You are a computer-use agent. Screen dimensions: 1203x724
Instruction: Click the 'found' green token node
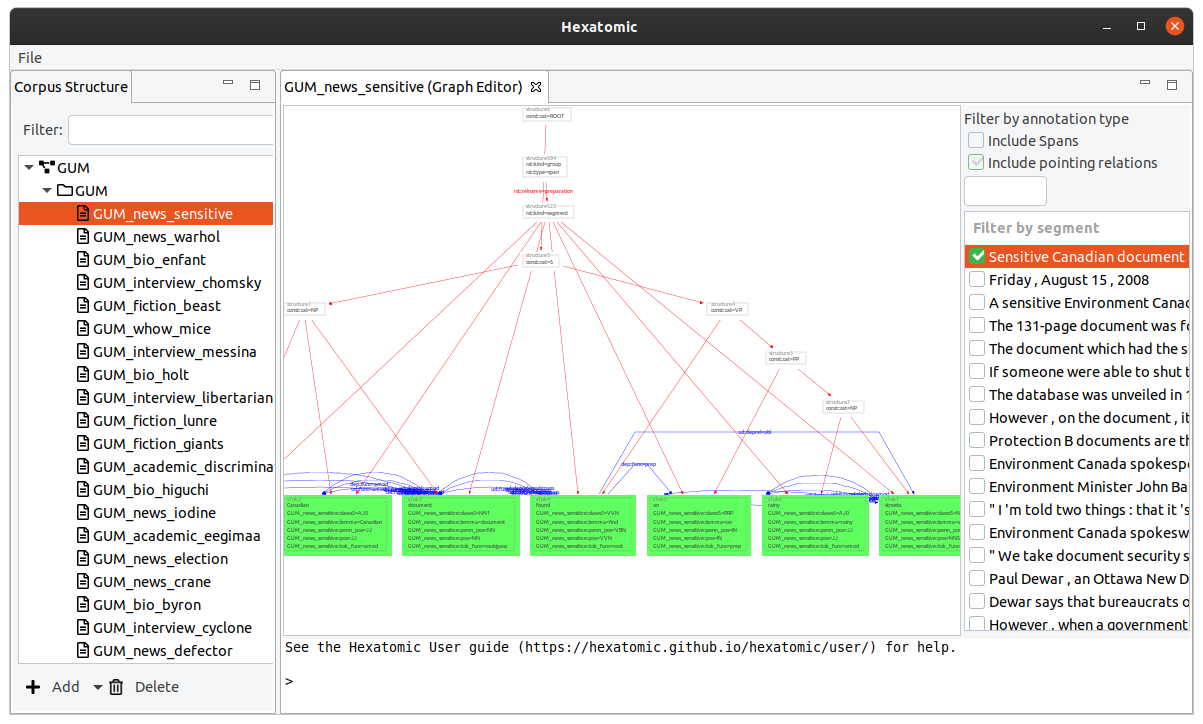tap(582, 525)
